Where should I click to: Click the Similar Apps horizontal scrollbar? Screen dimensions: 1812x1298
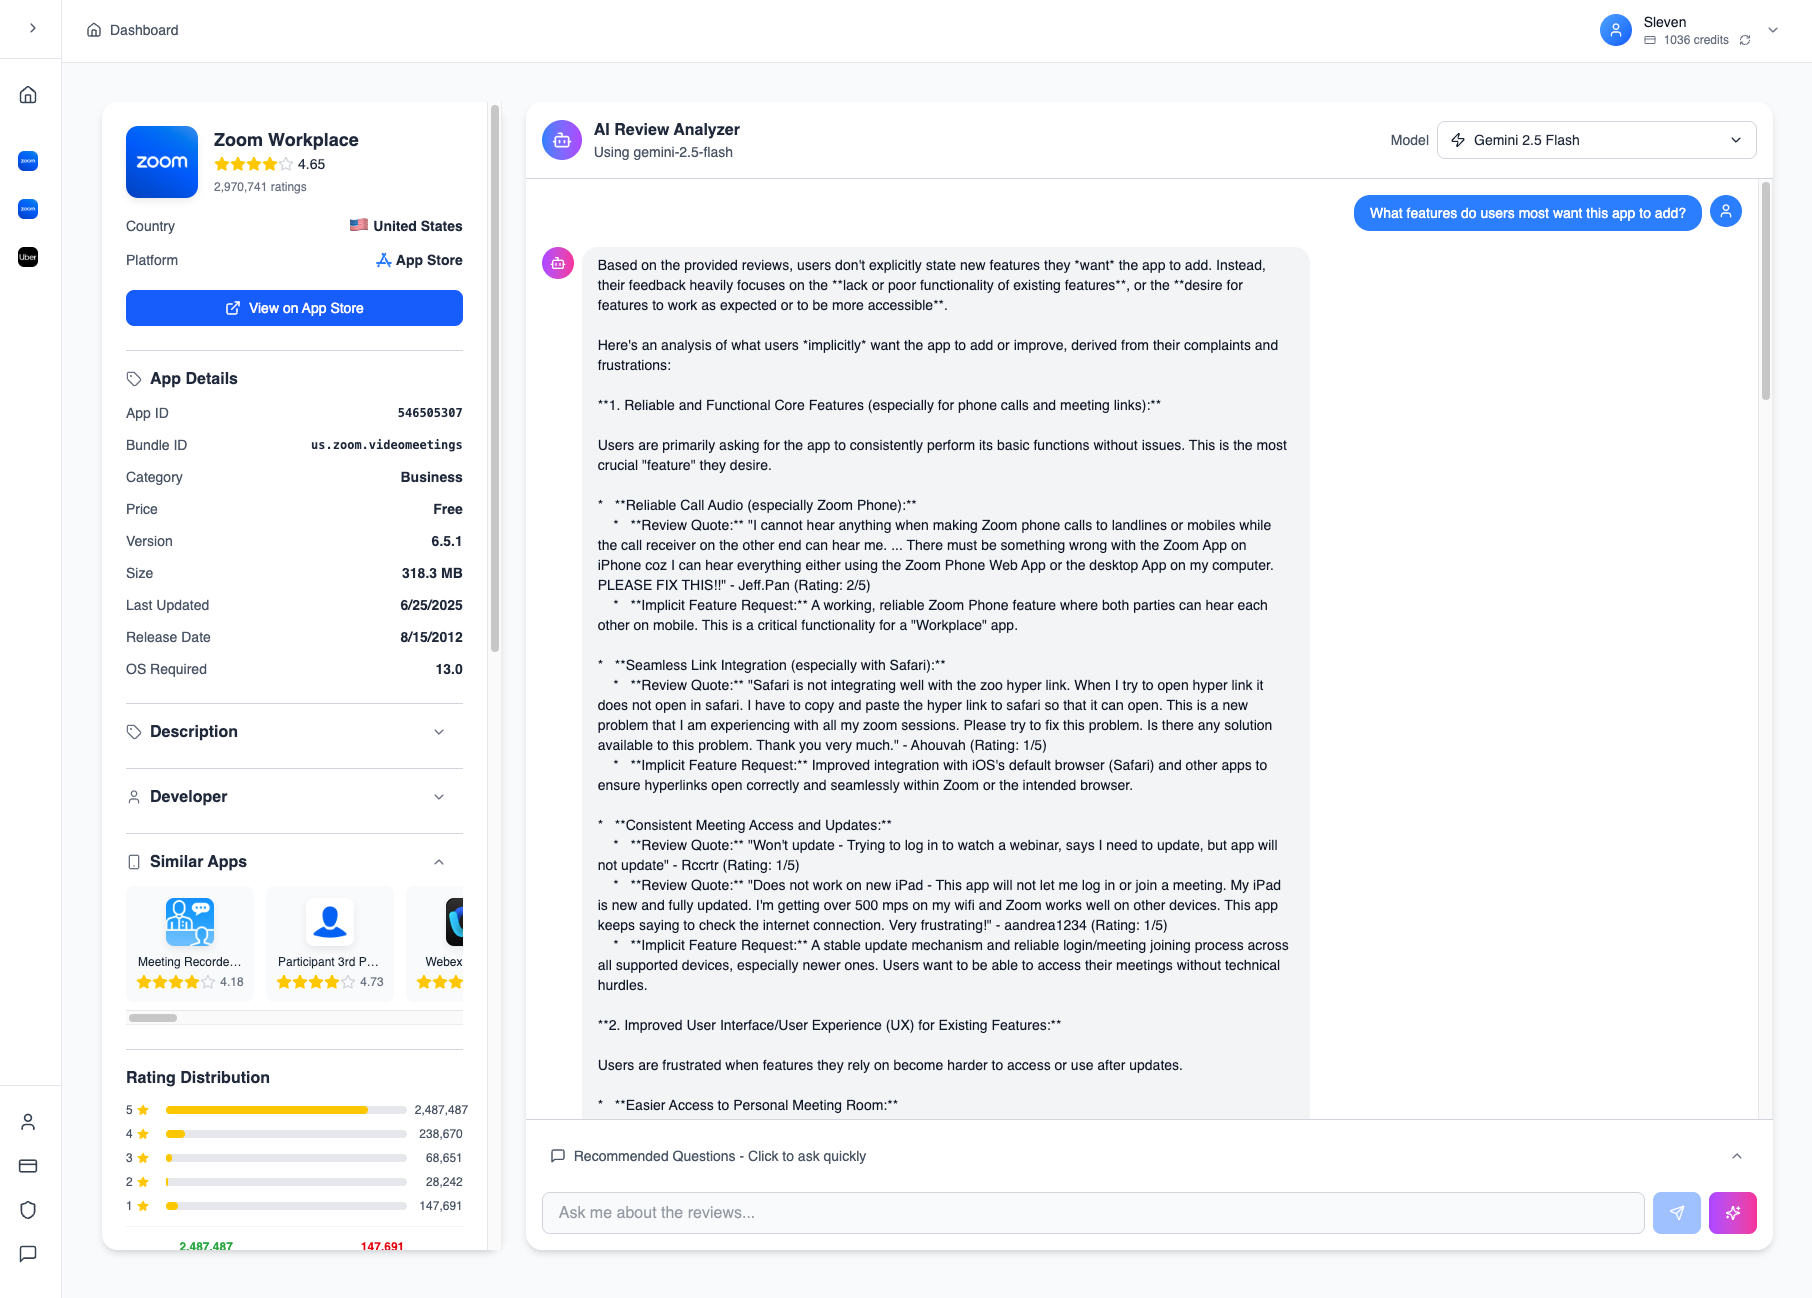click(x=153, y=1018)
